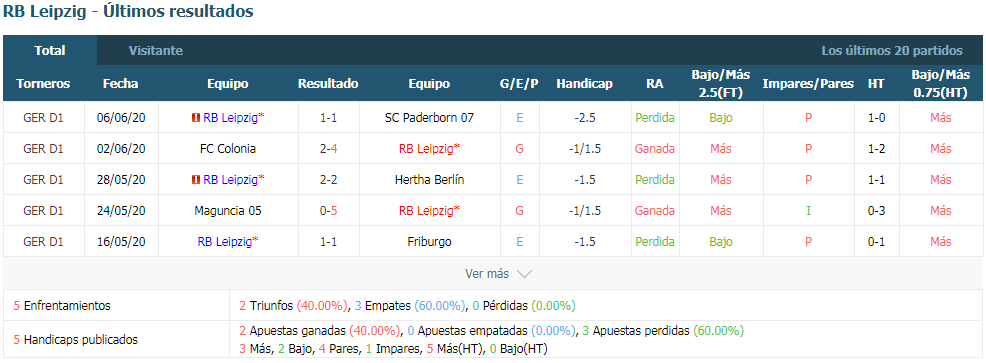Open SC Paderborn 07 team link
The image size is (986, 363).
[429, 118]
